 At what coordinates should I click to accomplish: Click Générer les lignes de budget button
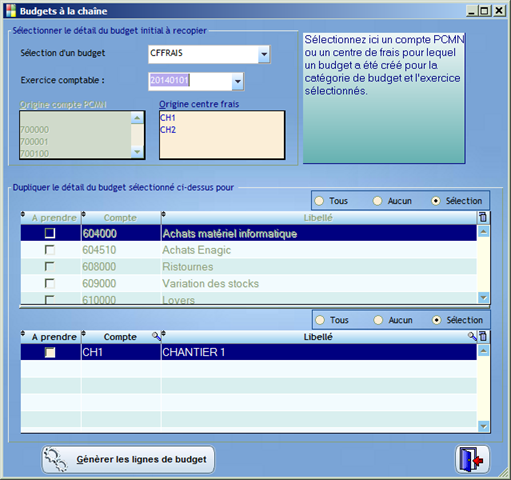tap(128, 460)
